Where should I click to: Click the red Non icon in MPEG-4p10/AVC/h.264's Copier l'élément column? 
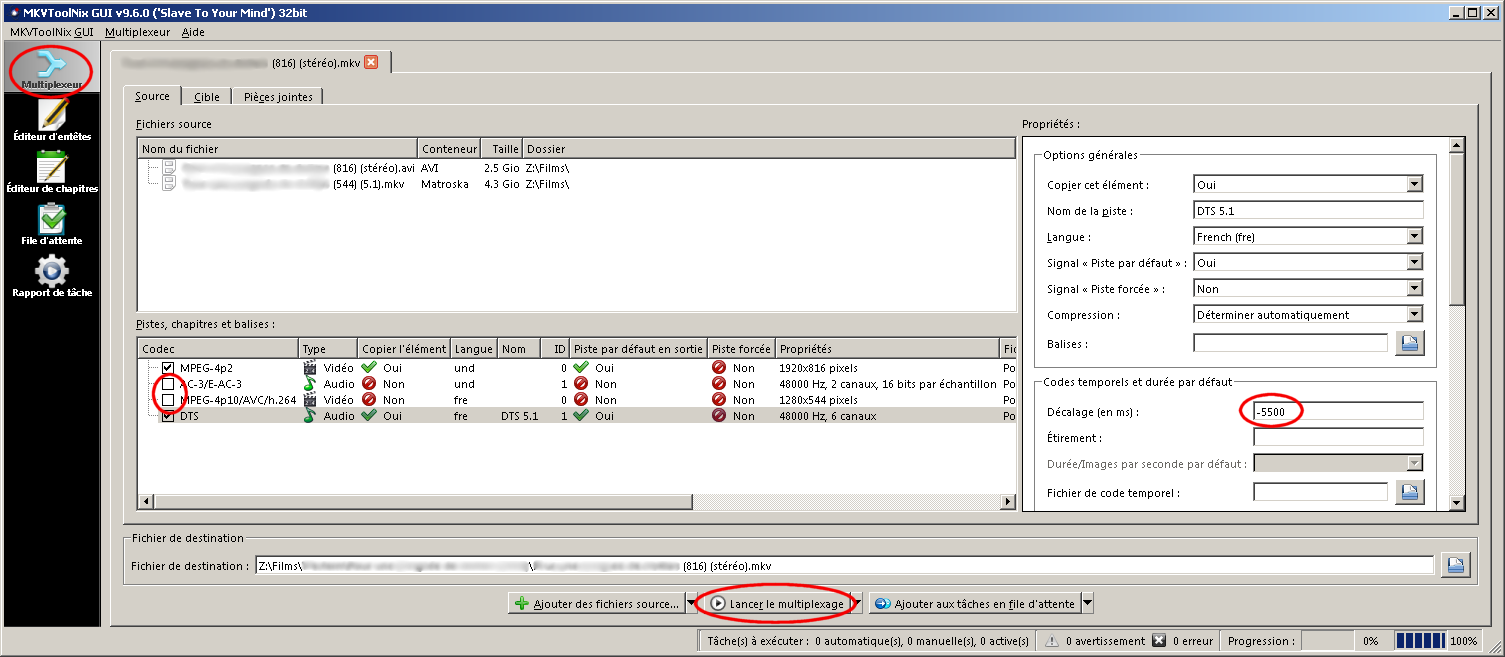(369, 400)
